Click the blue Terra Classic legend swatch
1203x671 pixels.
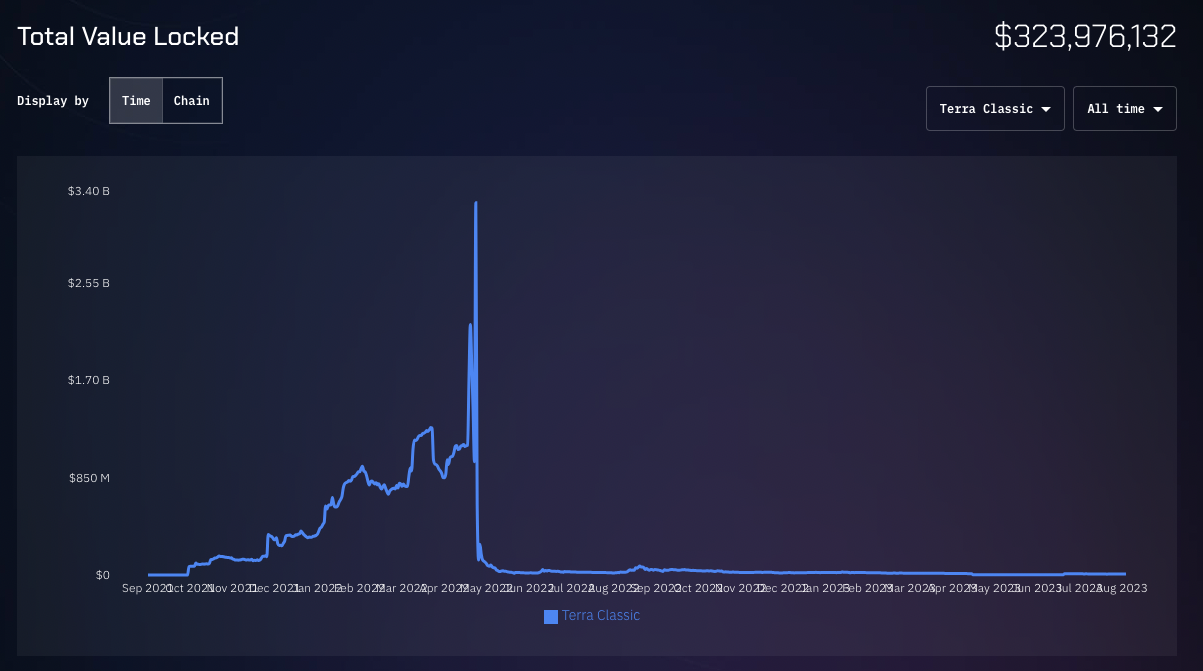tap(551, 617)
